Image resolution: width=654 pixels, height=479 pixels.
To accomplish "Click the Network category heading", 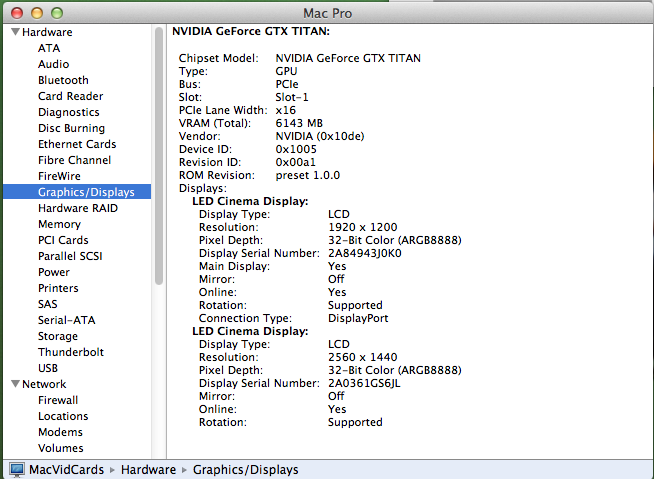I will (x=44, y=384).
